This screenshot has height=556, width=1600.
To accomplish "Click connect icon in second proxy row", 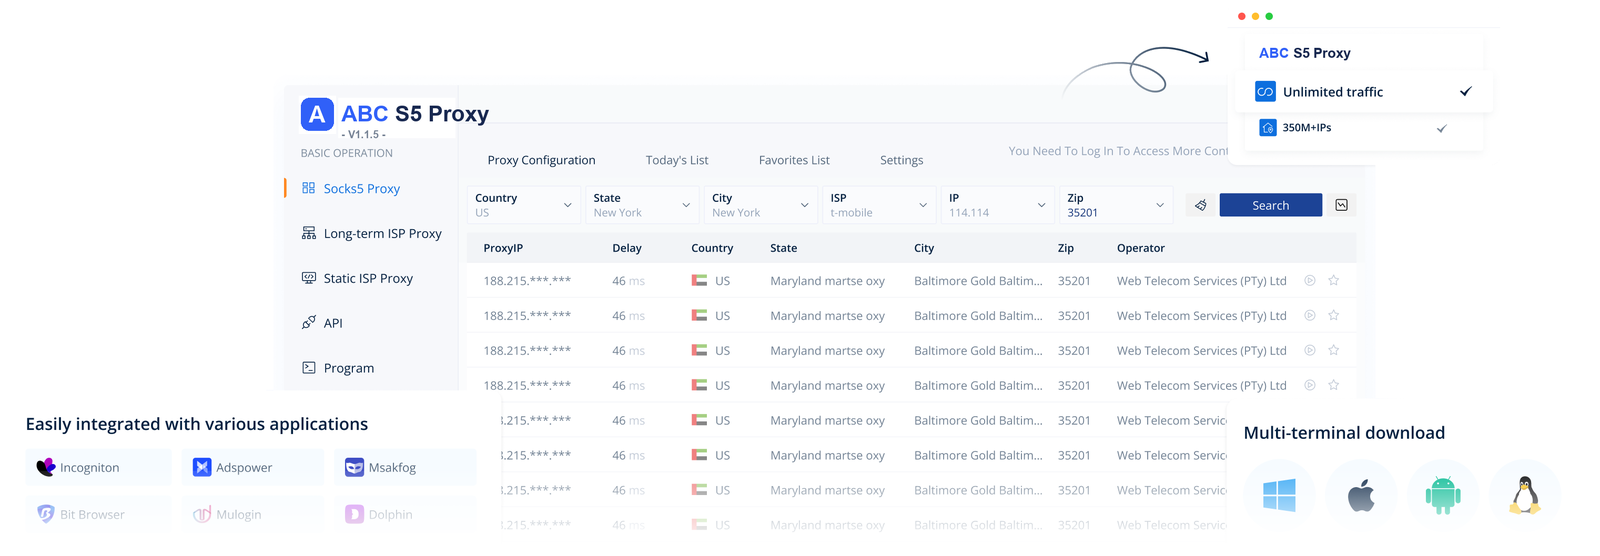I will point(1310,316).
